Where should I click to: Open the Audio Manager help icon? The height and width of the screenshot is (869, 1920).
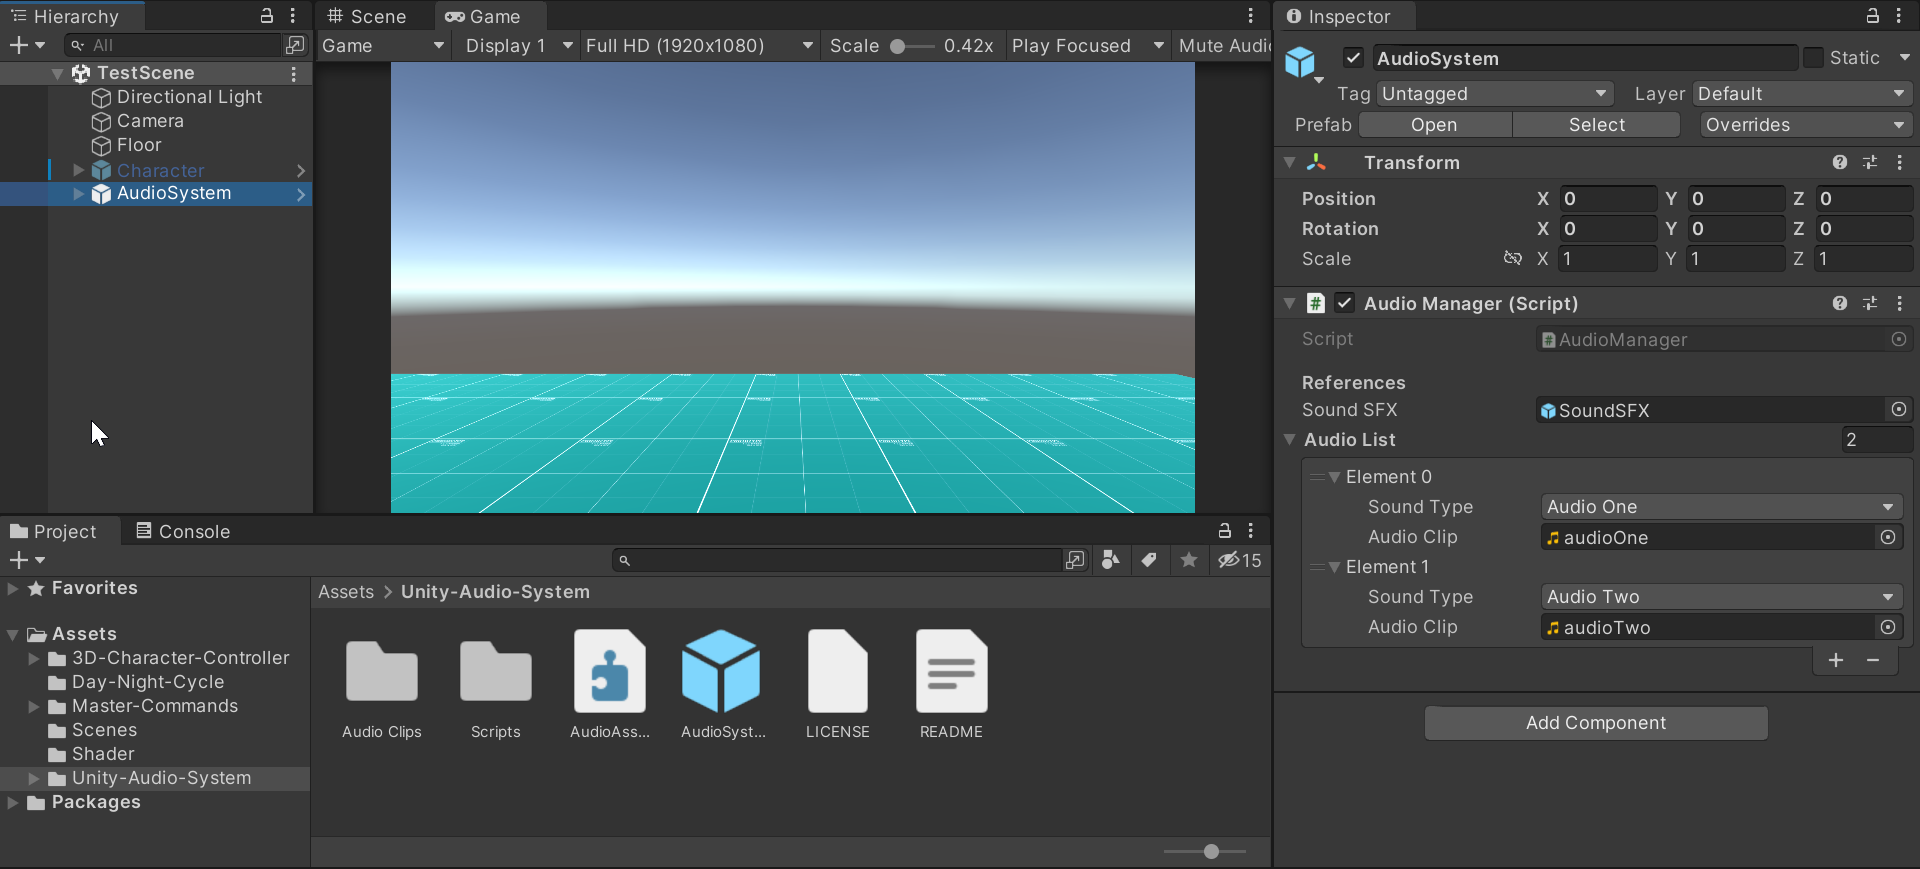(1839, 303)
